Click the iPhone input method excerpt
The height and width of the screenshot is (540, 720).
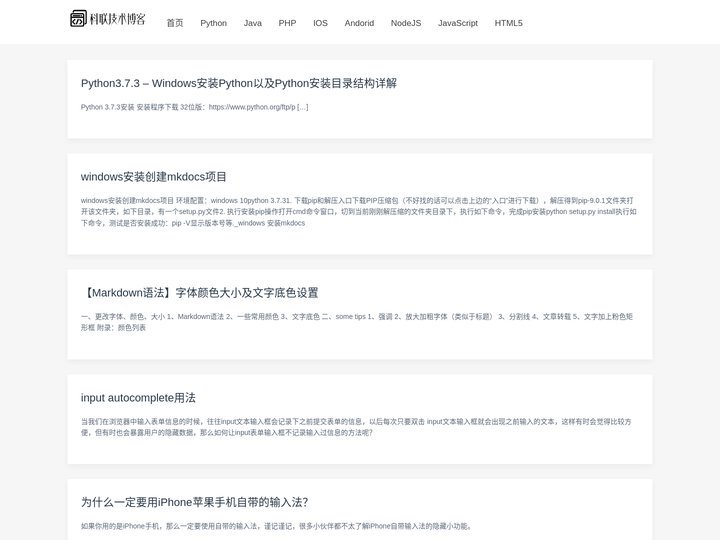click(277, 526)
